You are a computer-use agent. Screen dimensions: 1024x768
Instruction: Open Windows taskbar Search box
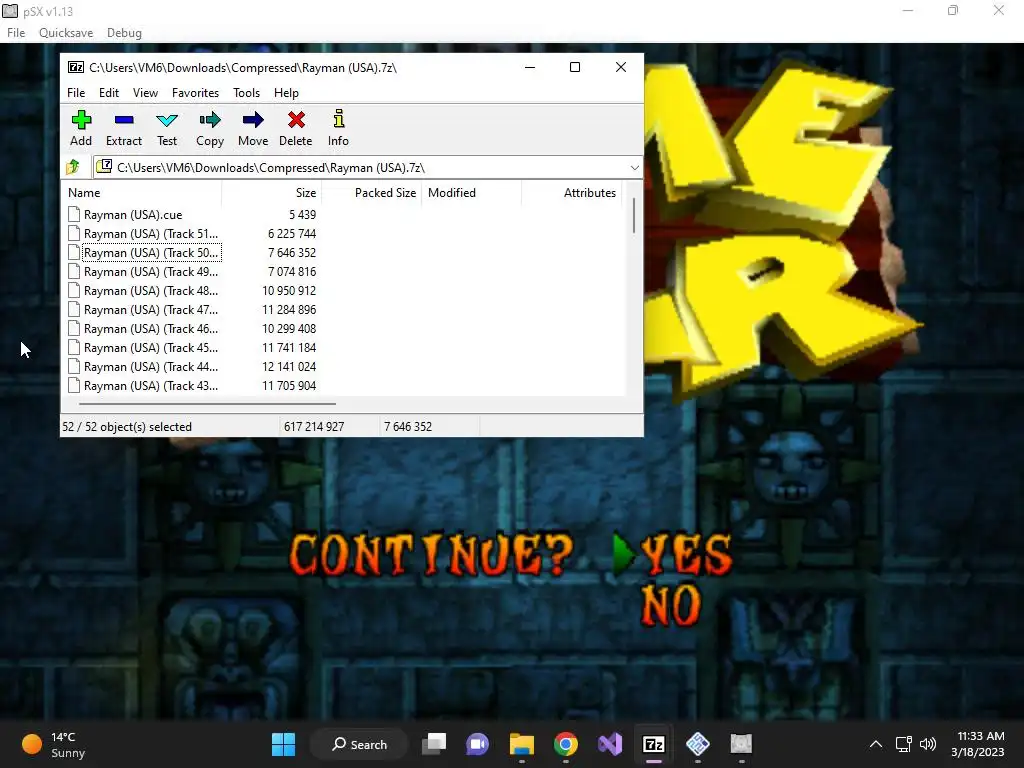click(359, 744)
